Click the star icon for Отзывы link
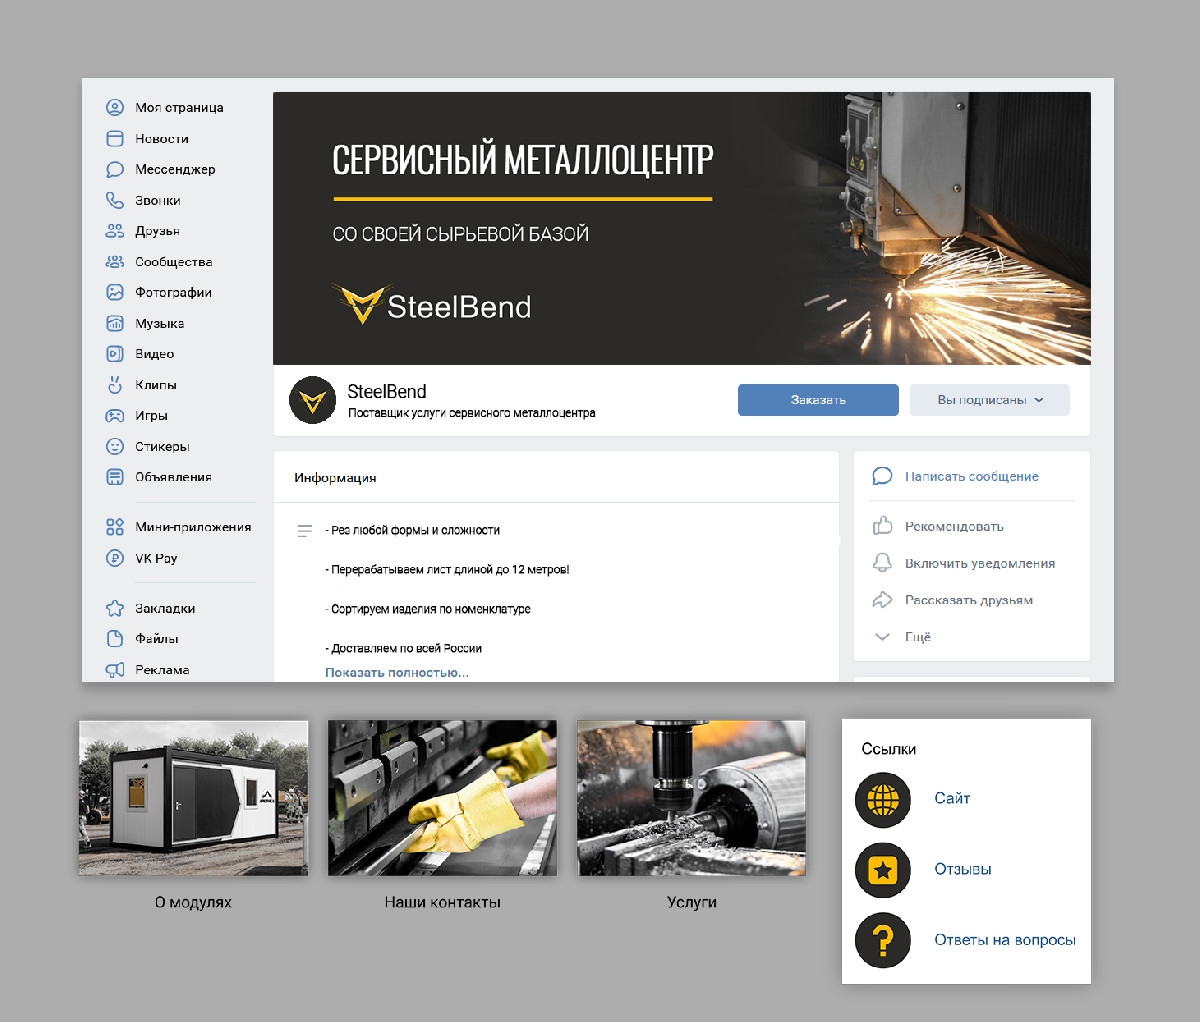This screenshot has height=1022, width=1200. pyautogui.click(x=883, y=870)
